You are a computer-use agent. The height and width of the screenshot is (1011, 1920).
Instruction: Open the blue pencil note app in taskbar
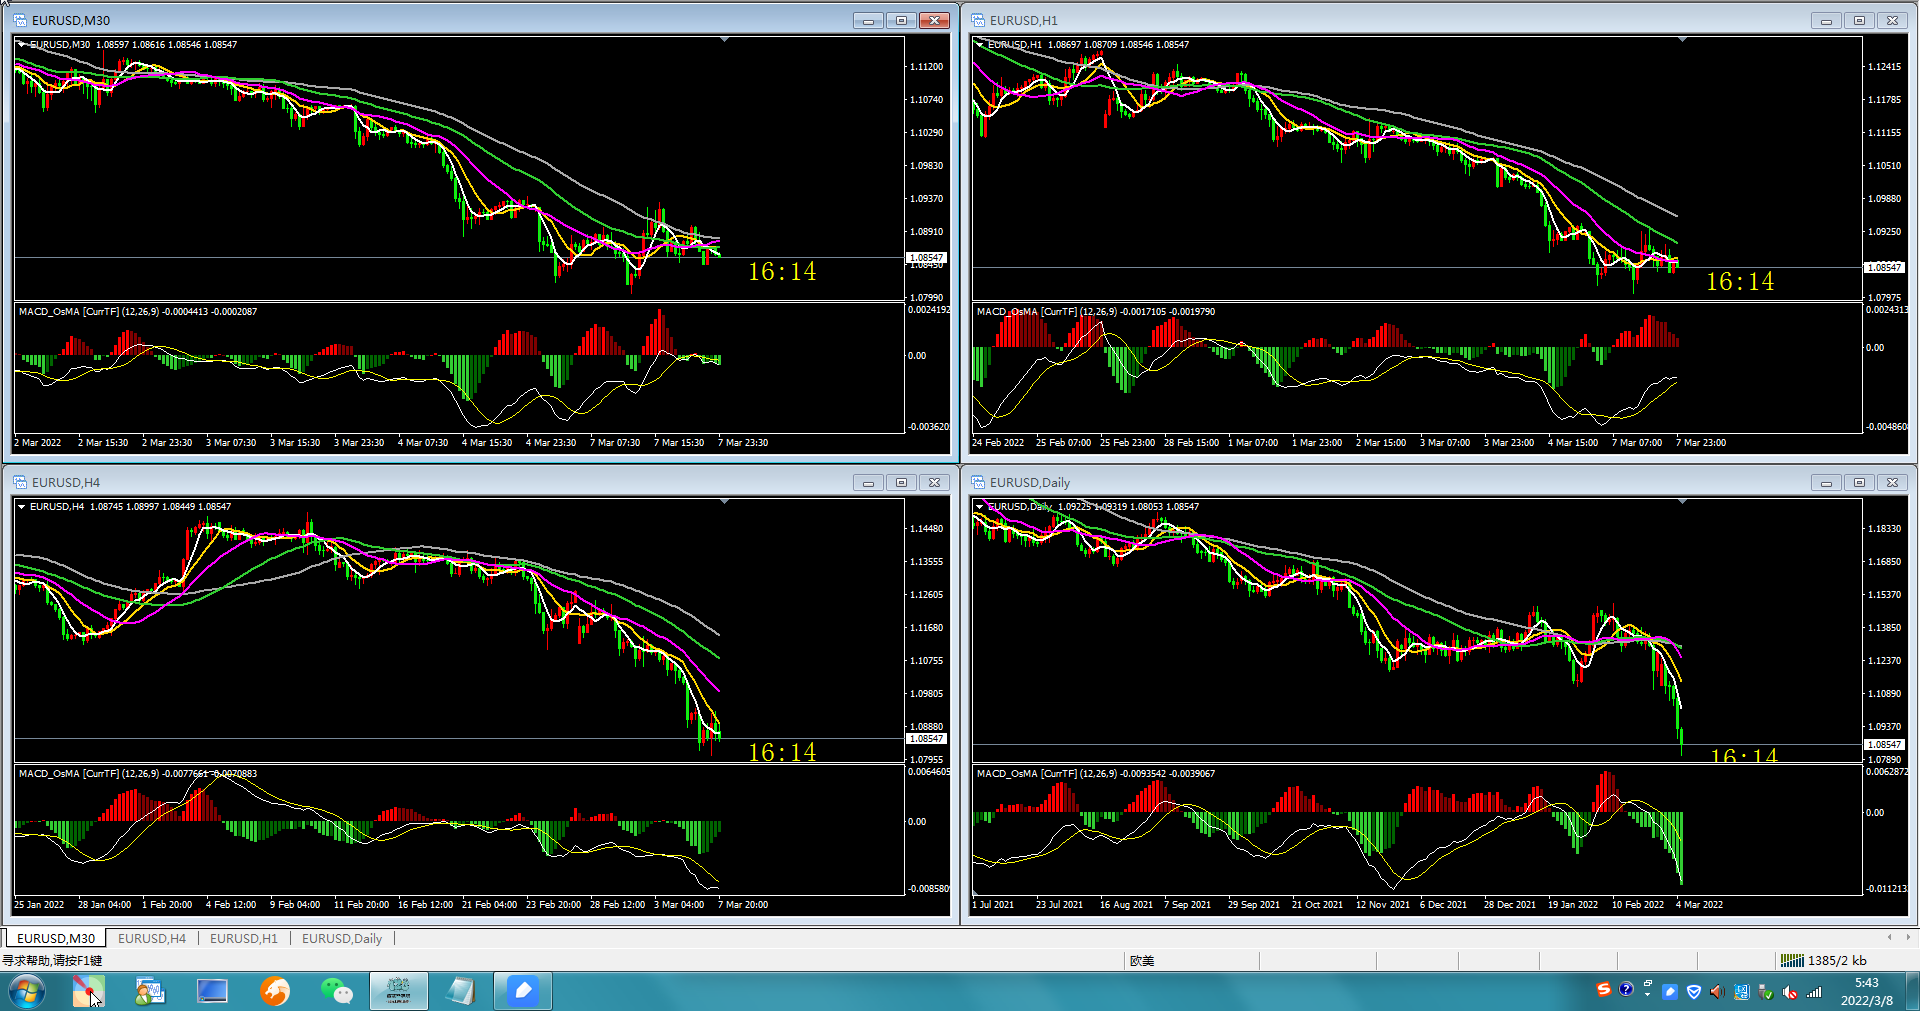pyautogui.click(x=522, y=991)
